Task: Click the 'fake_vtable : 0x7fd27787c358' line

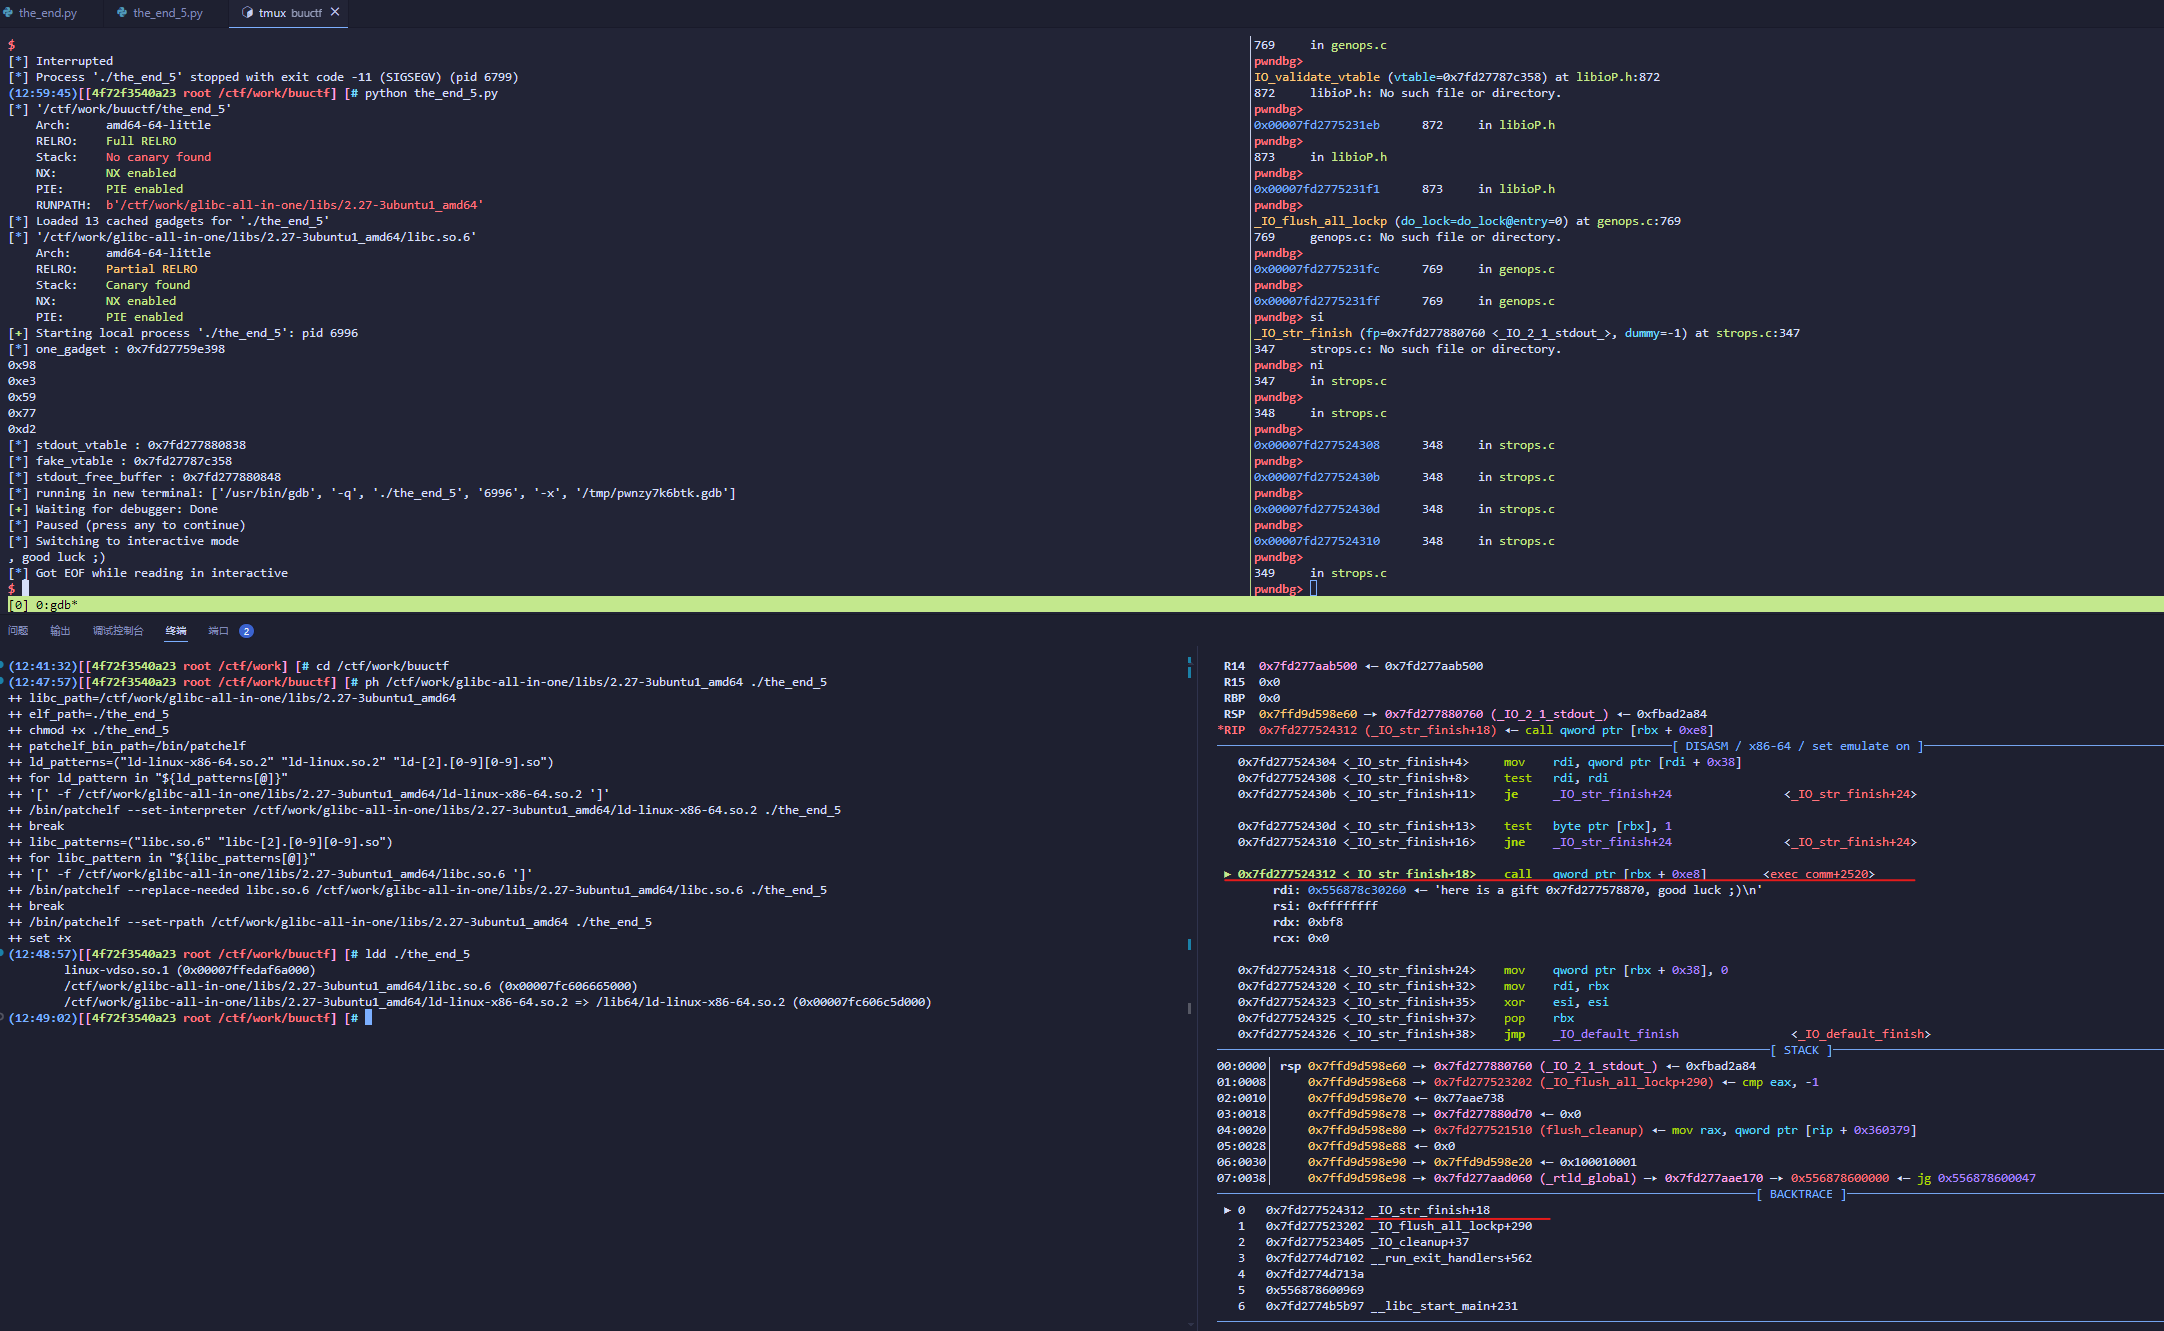Action: tap(120, 461)
